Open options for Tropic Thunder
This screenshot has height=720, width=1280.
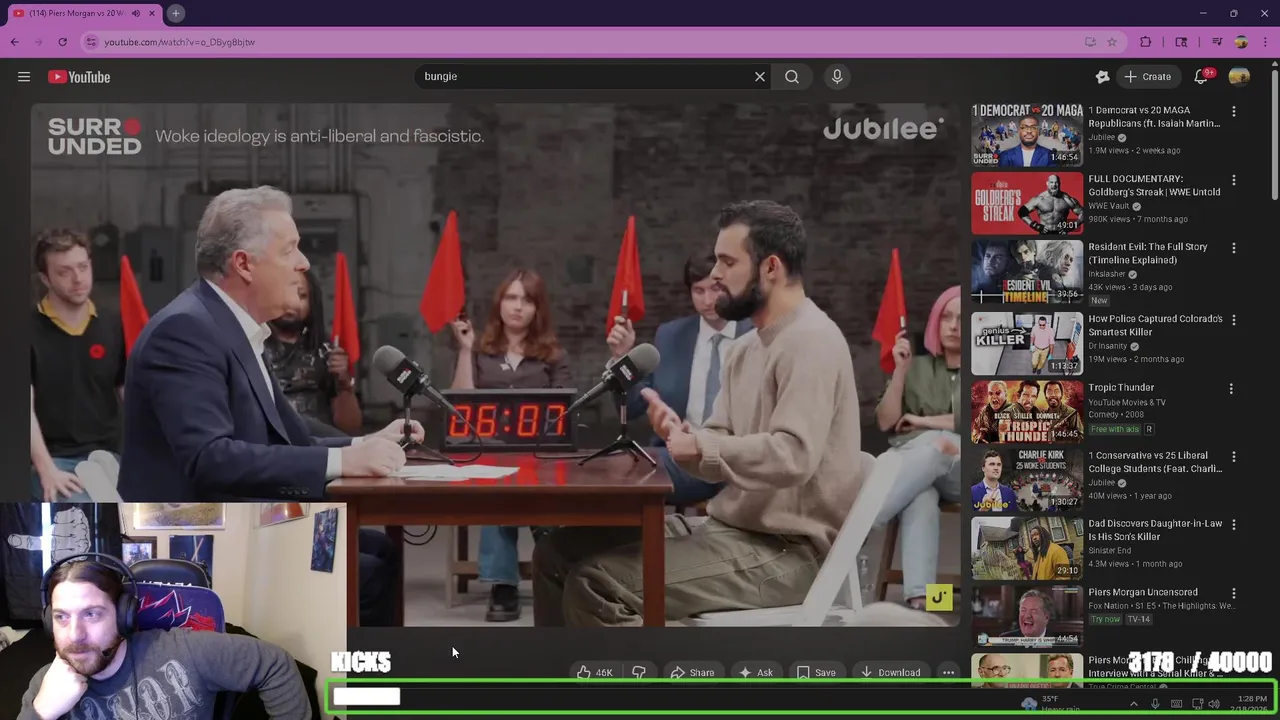point(1231,388)
